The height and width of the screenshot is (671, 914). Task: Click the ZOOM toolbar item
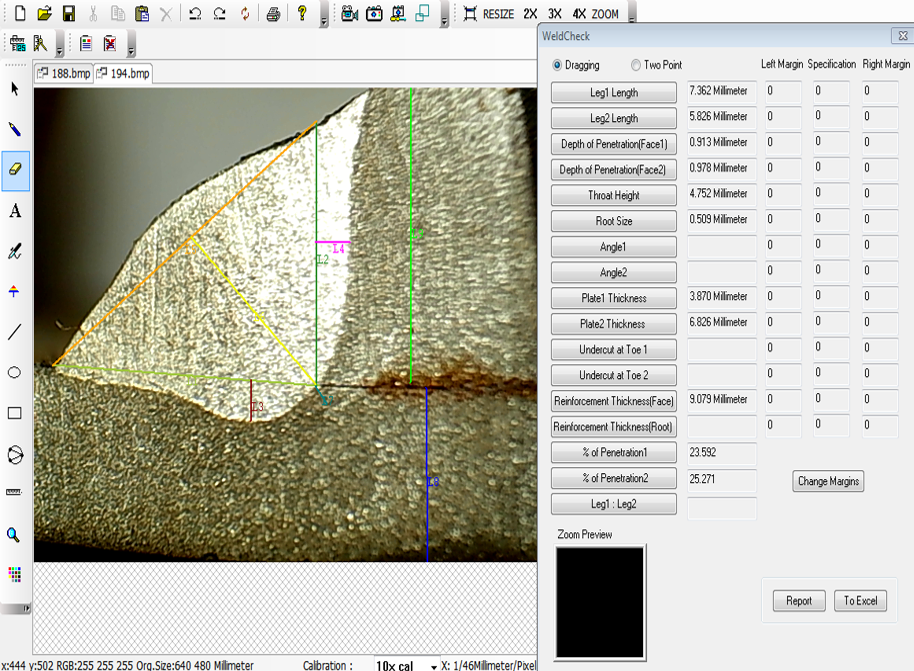pyautogui.click(x=605, y=14)
